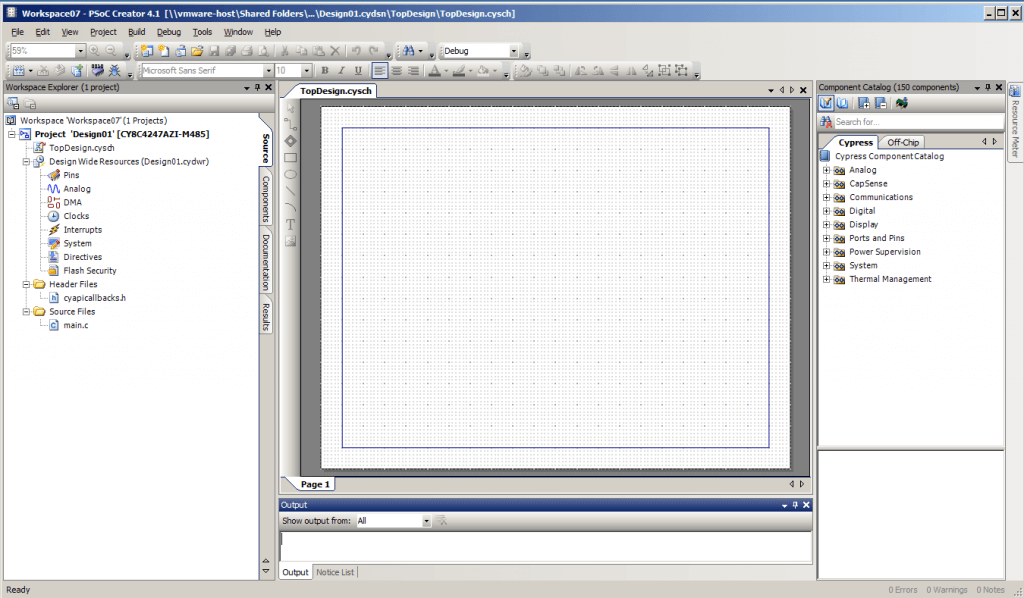Select the ellipse drawing tool

coord(291,174)
